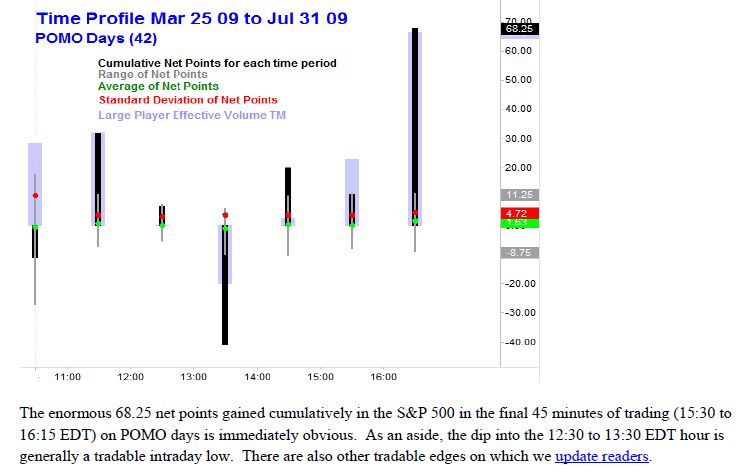Click the 40.00 y-axis value

coord(518,109)
